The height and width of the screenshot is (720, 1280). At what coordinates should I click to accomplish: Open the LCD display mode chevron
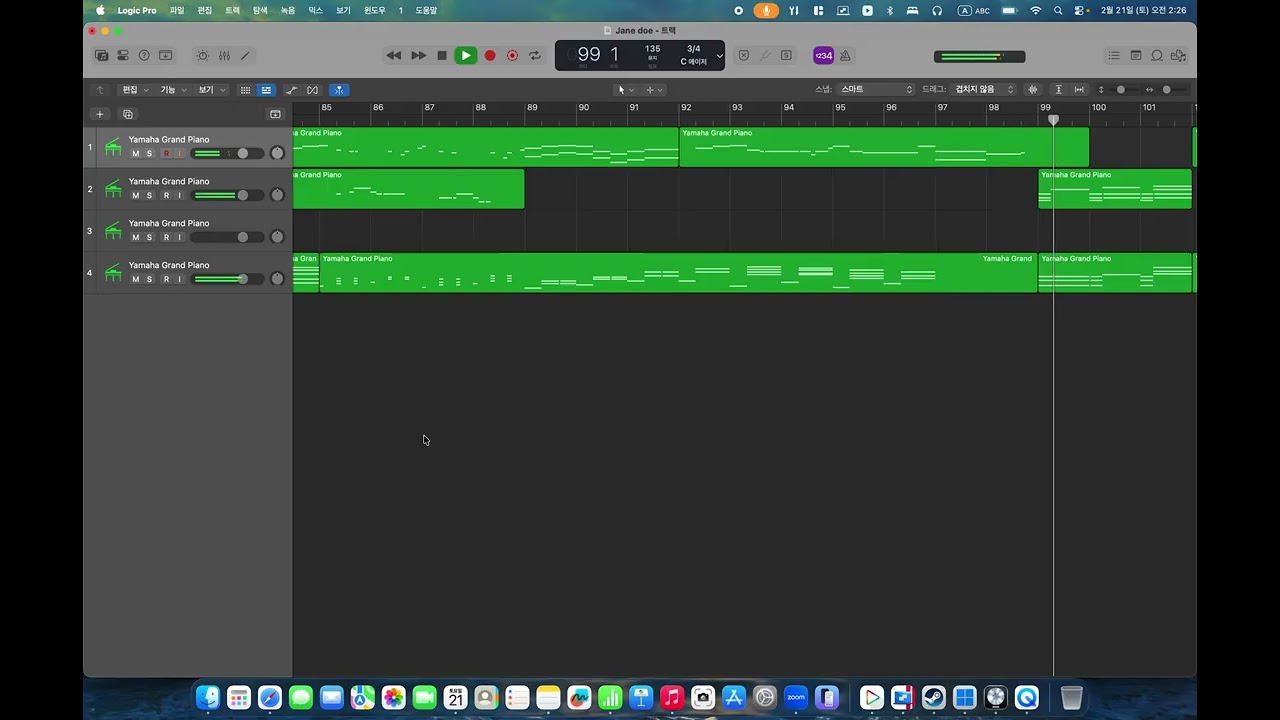[719, 56]
